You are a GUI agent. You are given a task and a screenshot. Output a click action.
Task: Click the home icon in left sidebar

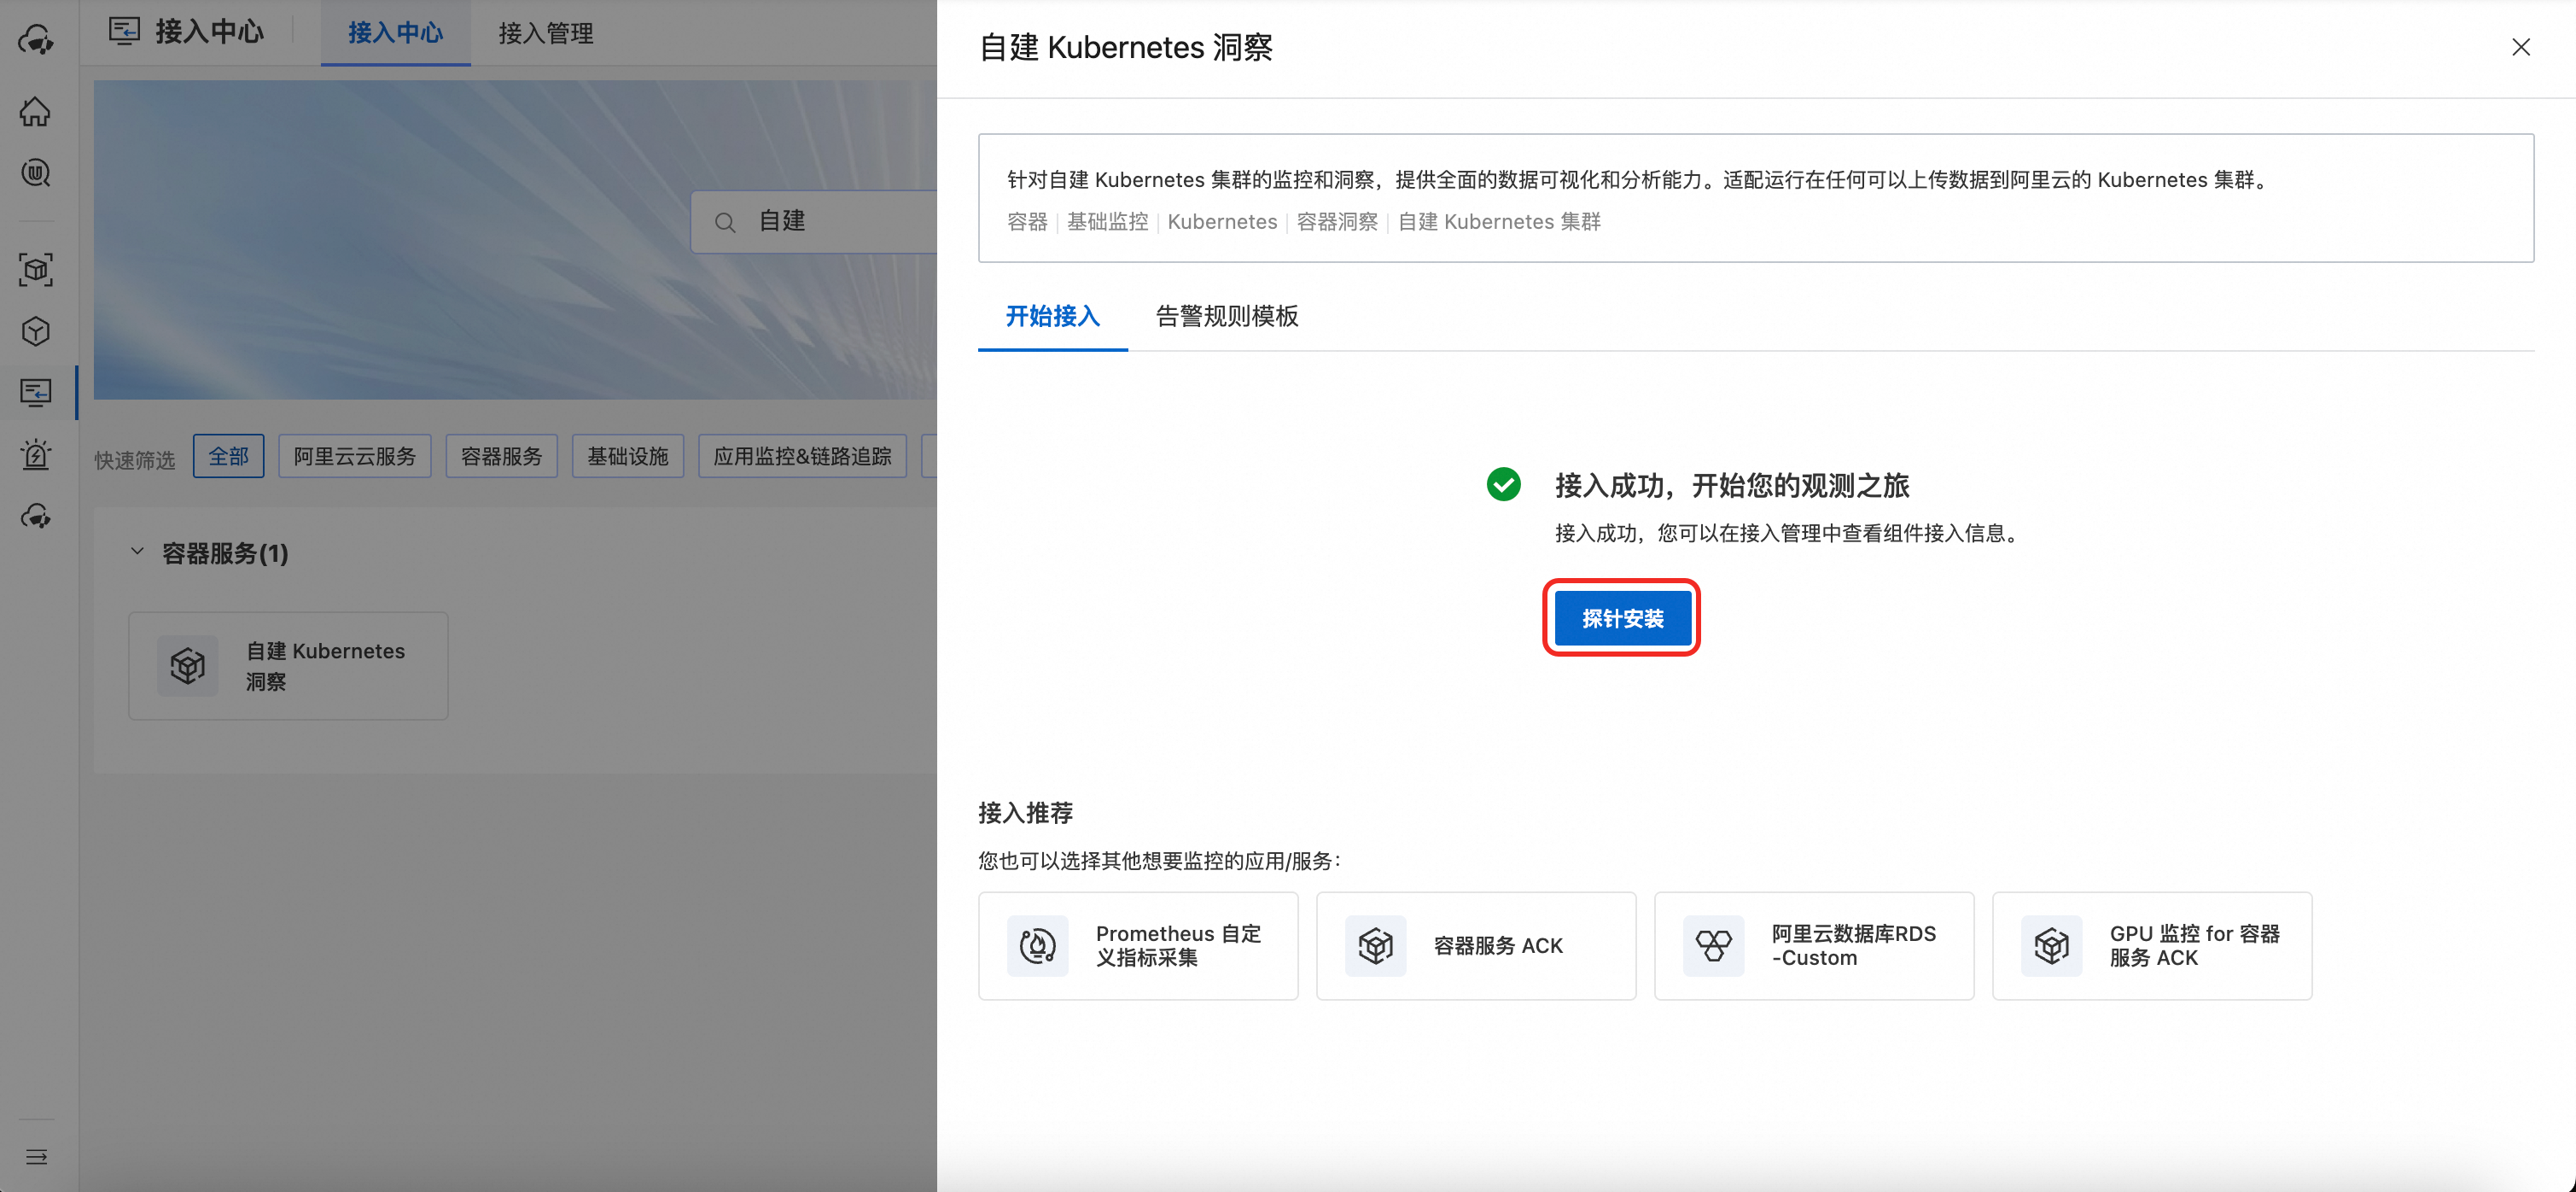pyautogui.click(x=35, y=111)
